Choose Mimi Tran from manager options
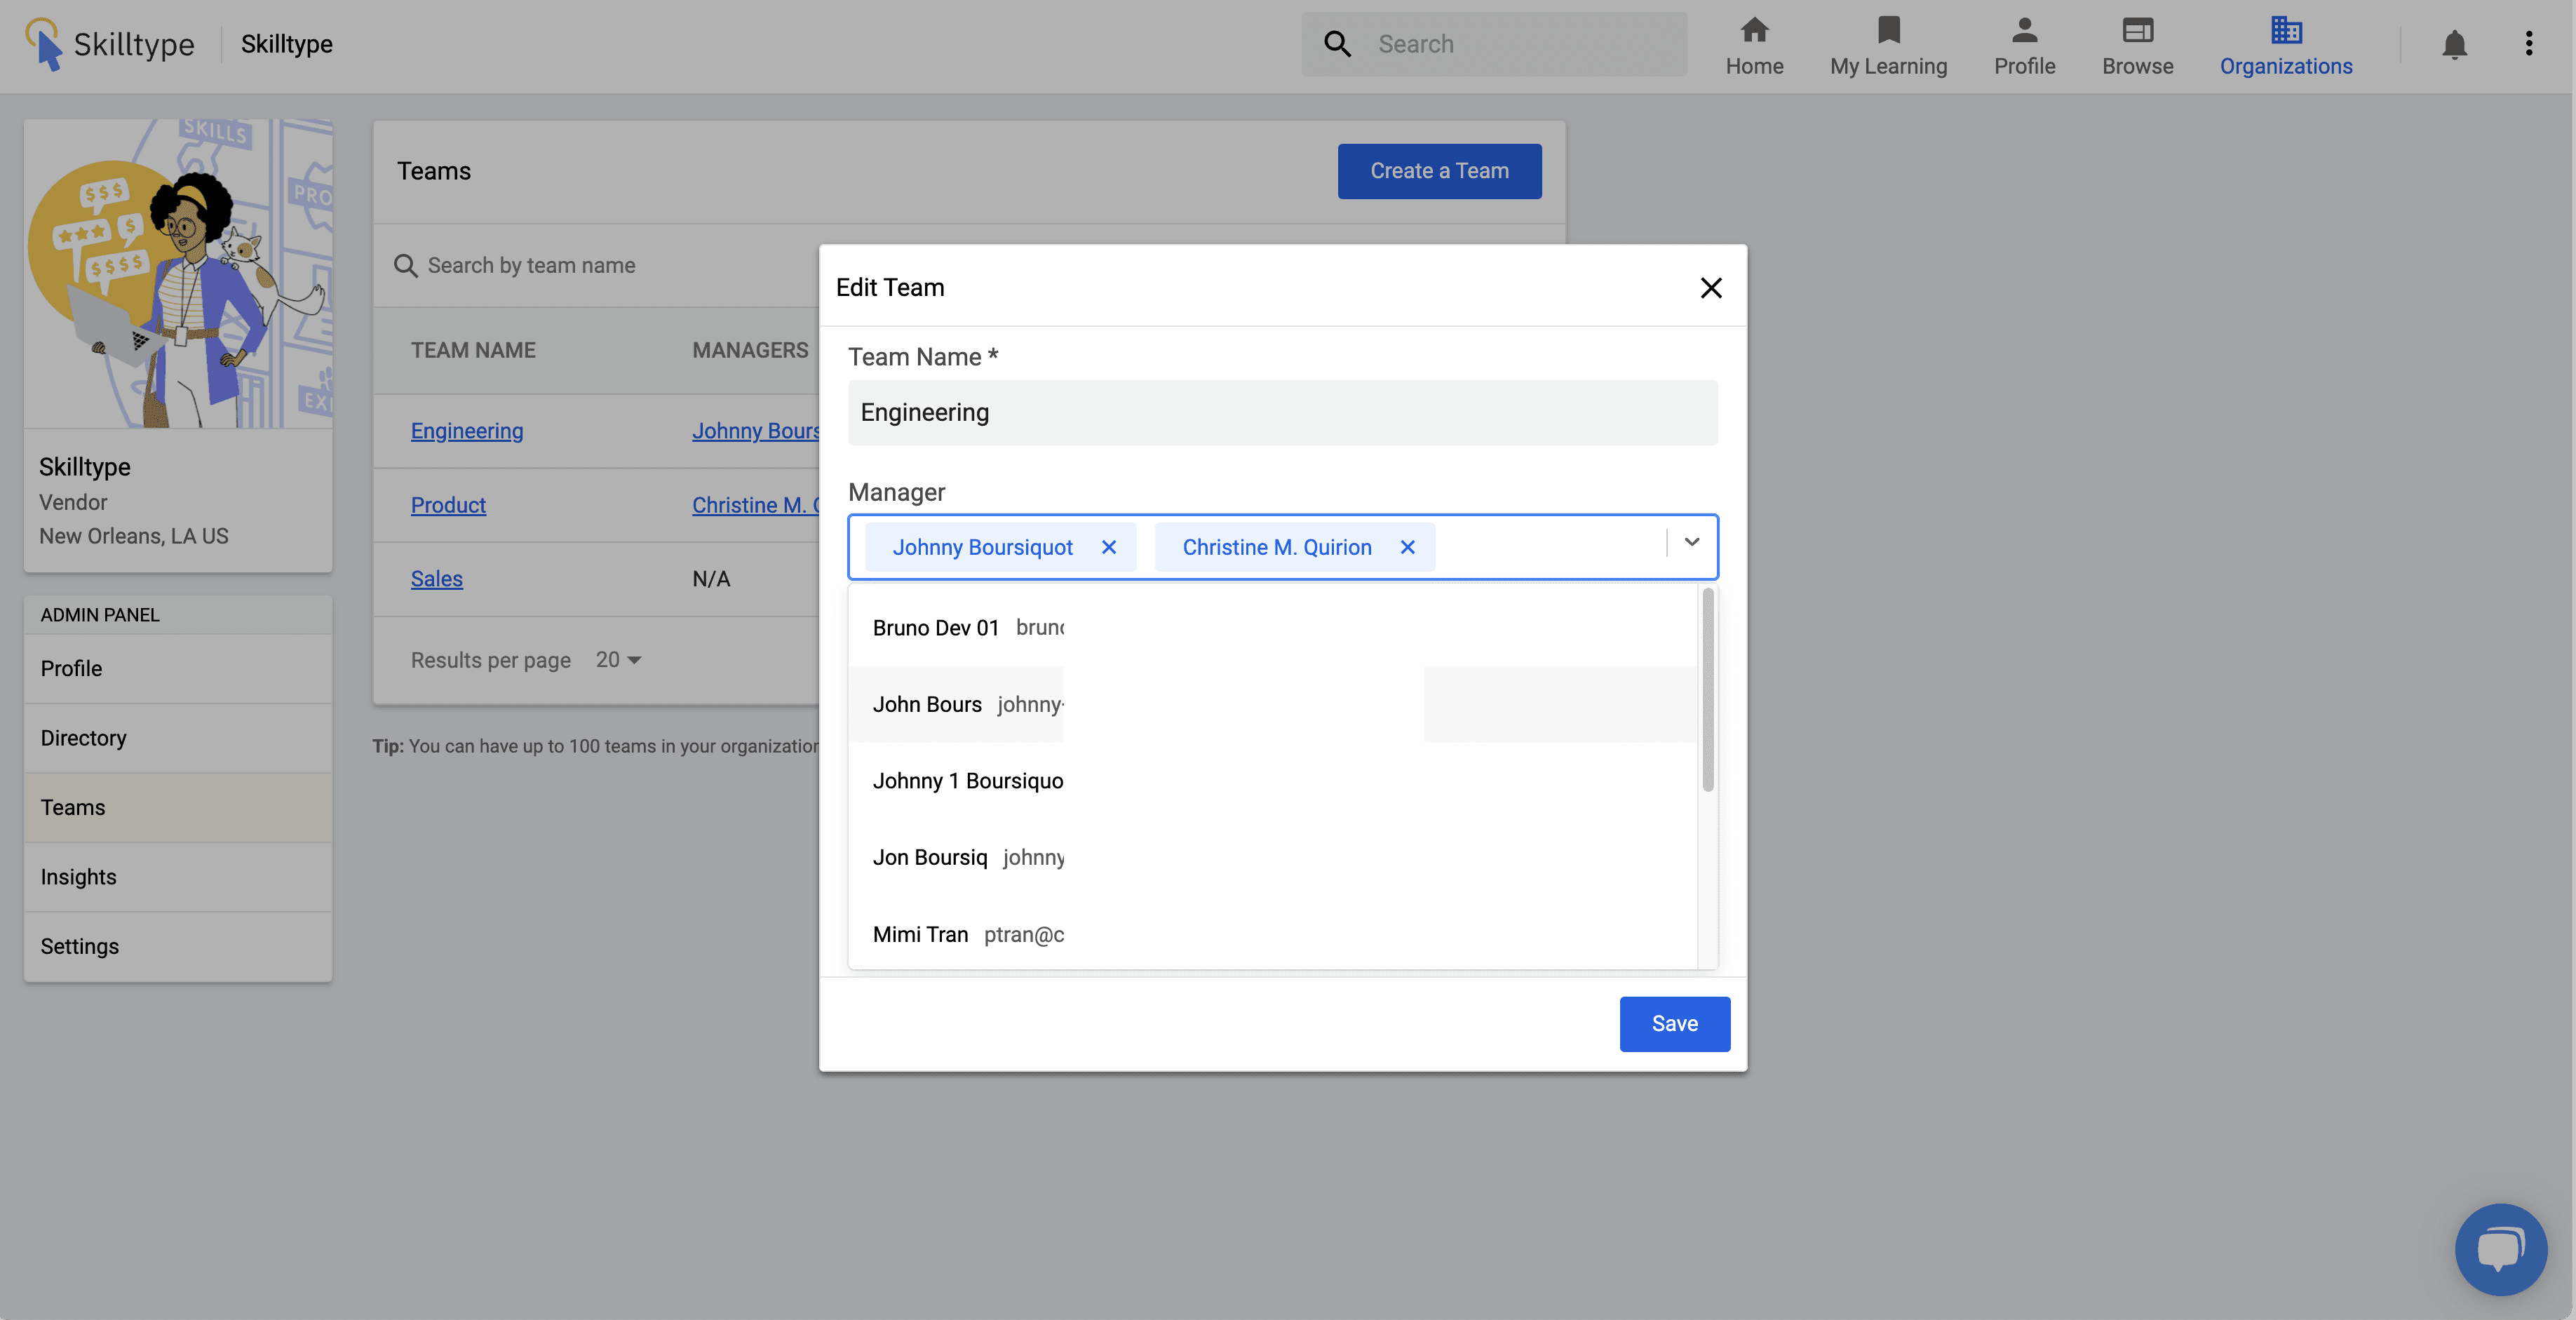This screenshot has height=1320, width=2576. click(920, 934)
